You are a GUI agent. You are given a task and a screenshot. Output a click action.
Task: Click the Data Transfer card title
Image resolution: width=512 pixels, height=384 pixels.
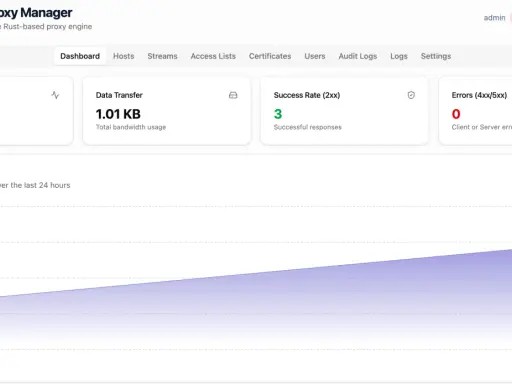(x=119, y=95)
